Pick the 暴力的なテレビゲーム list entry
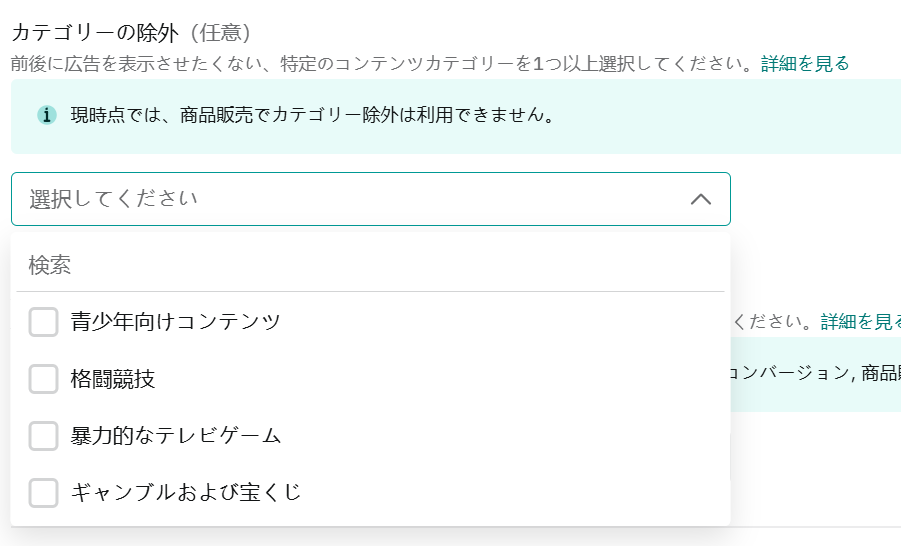901x546 pixels. 176,436
